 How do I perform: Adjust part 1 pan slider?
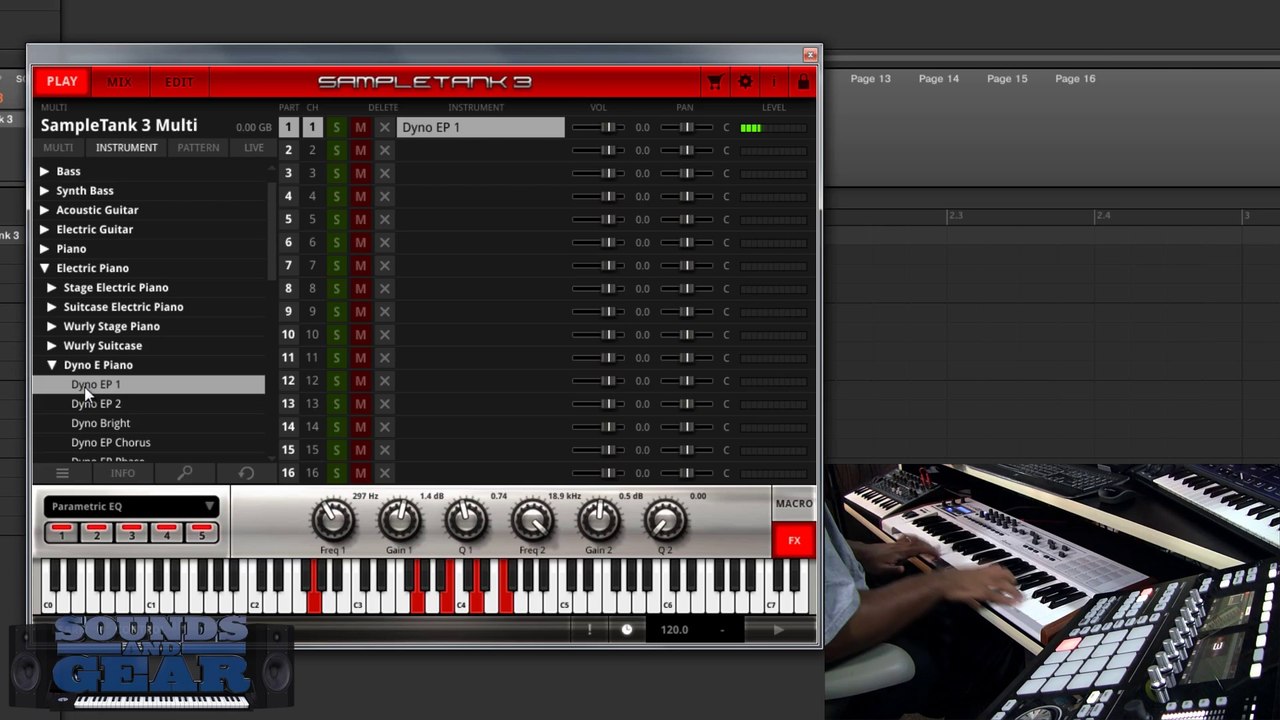(x=687, y=128)
